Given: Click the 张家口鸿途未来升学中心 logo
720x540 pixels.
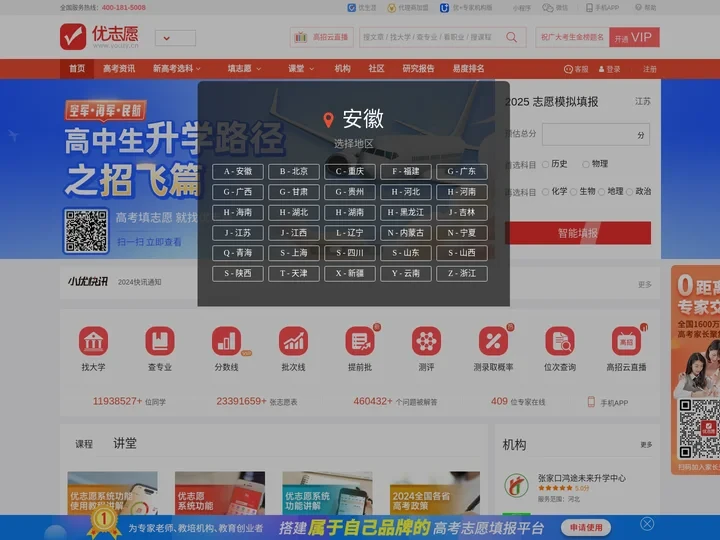Looking at the screenshot, I should (x=517, y=485).
